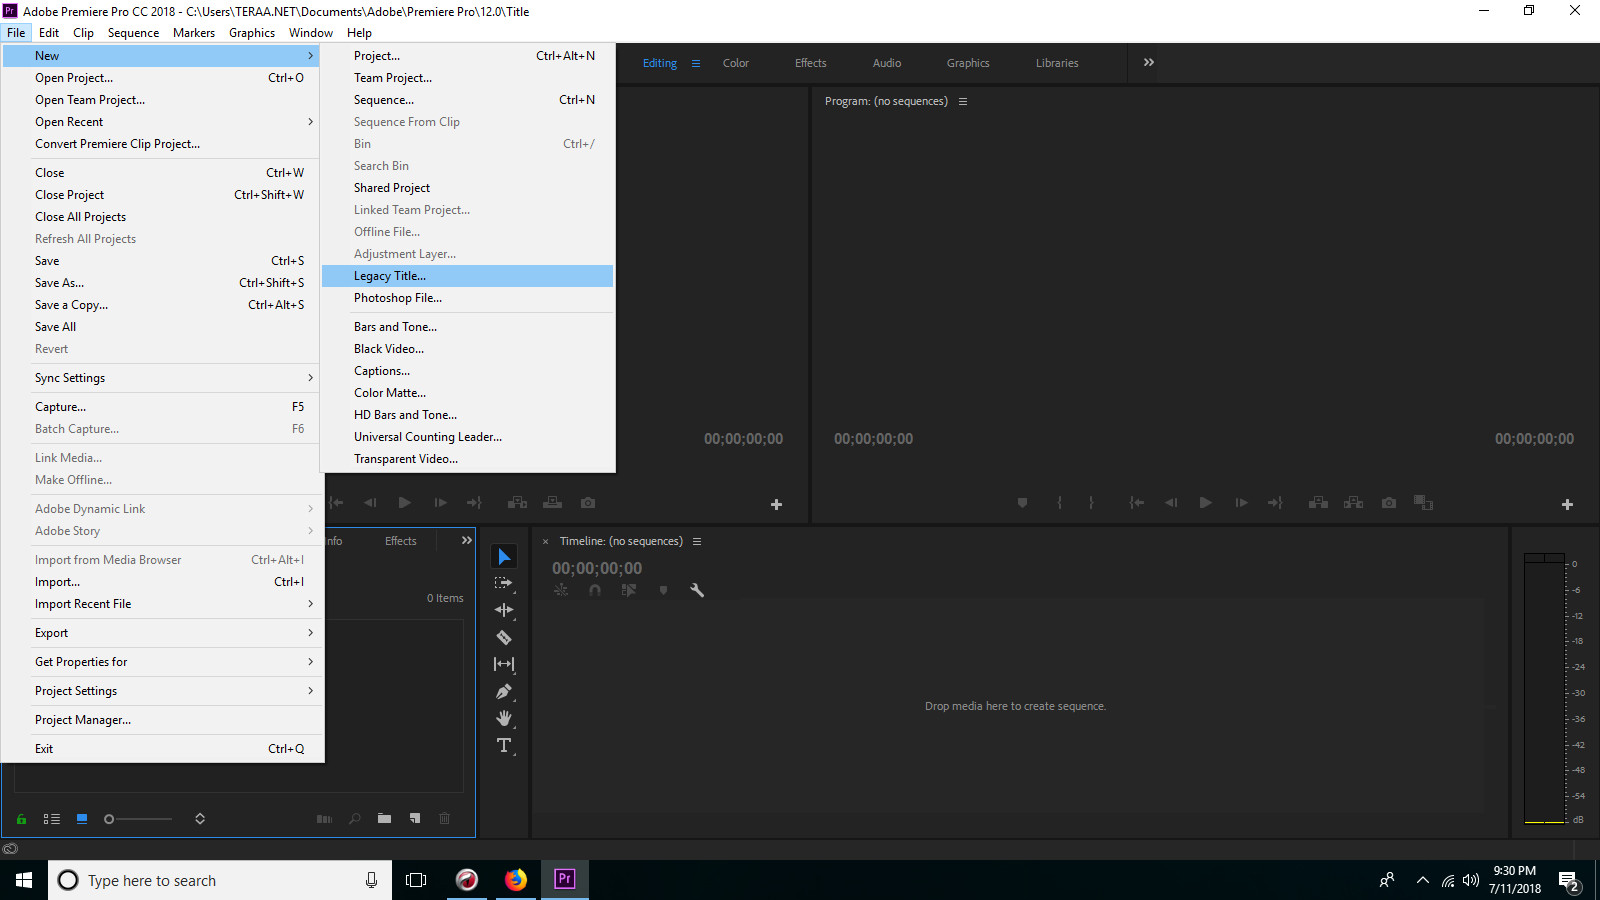Open Editing workspace menu icon
This screenshot has height=900, width=1600.
tap(696, 63)
